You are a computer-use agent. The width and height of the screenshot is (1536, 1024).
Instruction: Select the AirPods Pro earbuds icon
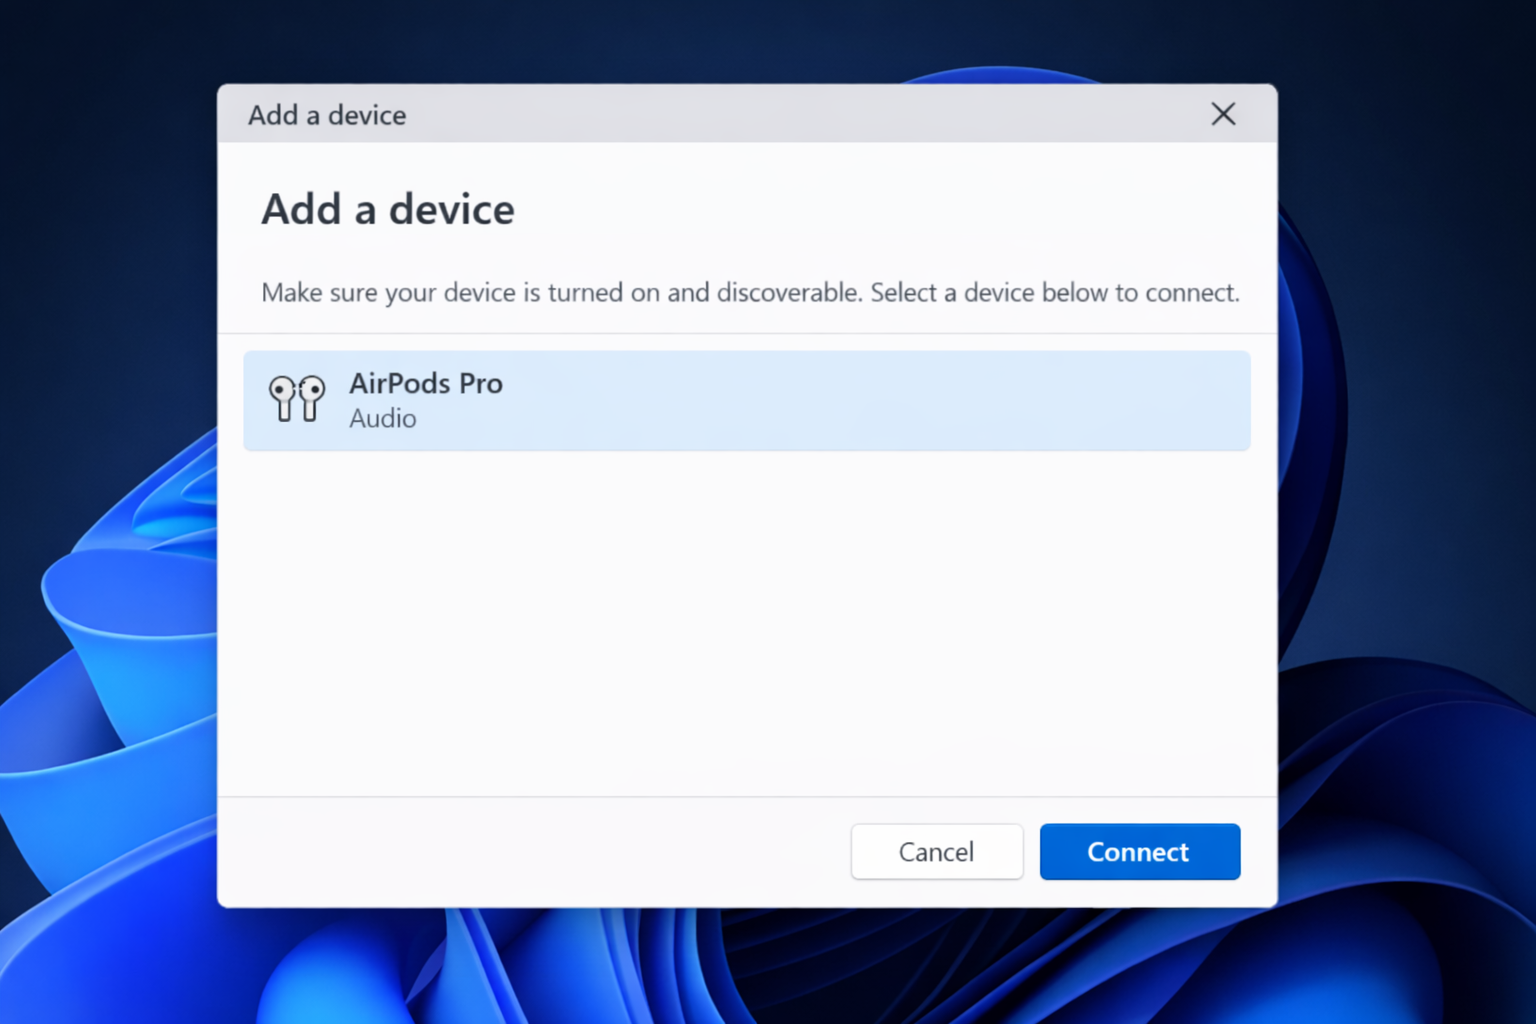(x=297, y=399)
